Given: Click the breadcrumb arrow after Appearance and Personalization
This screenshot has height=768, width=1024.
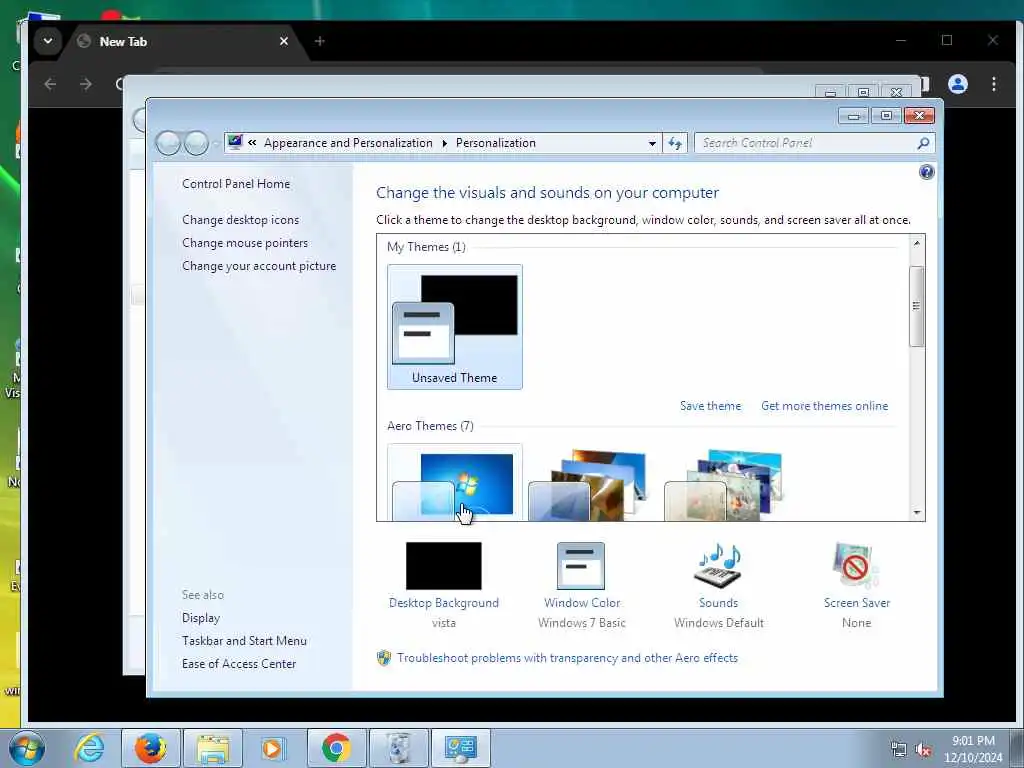Looking at the screenshot, I should click(444, 143).
